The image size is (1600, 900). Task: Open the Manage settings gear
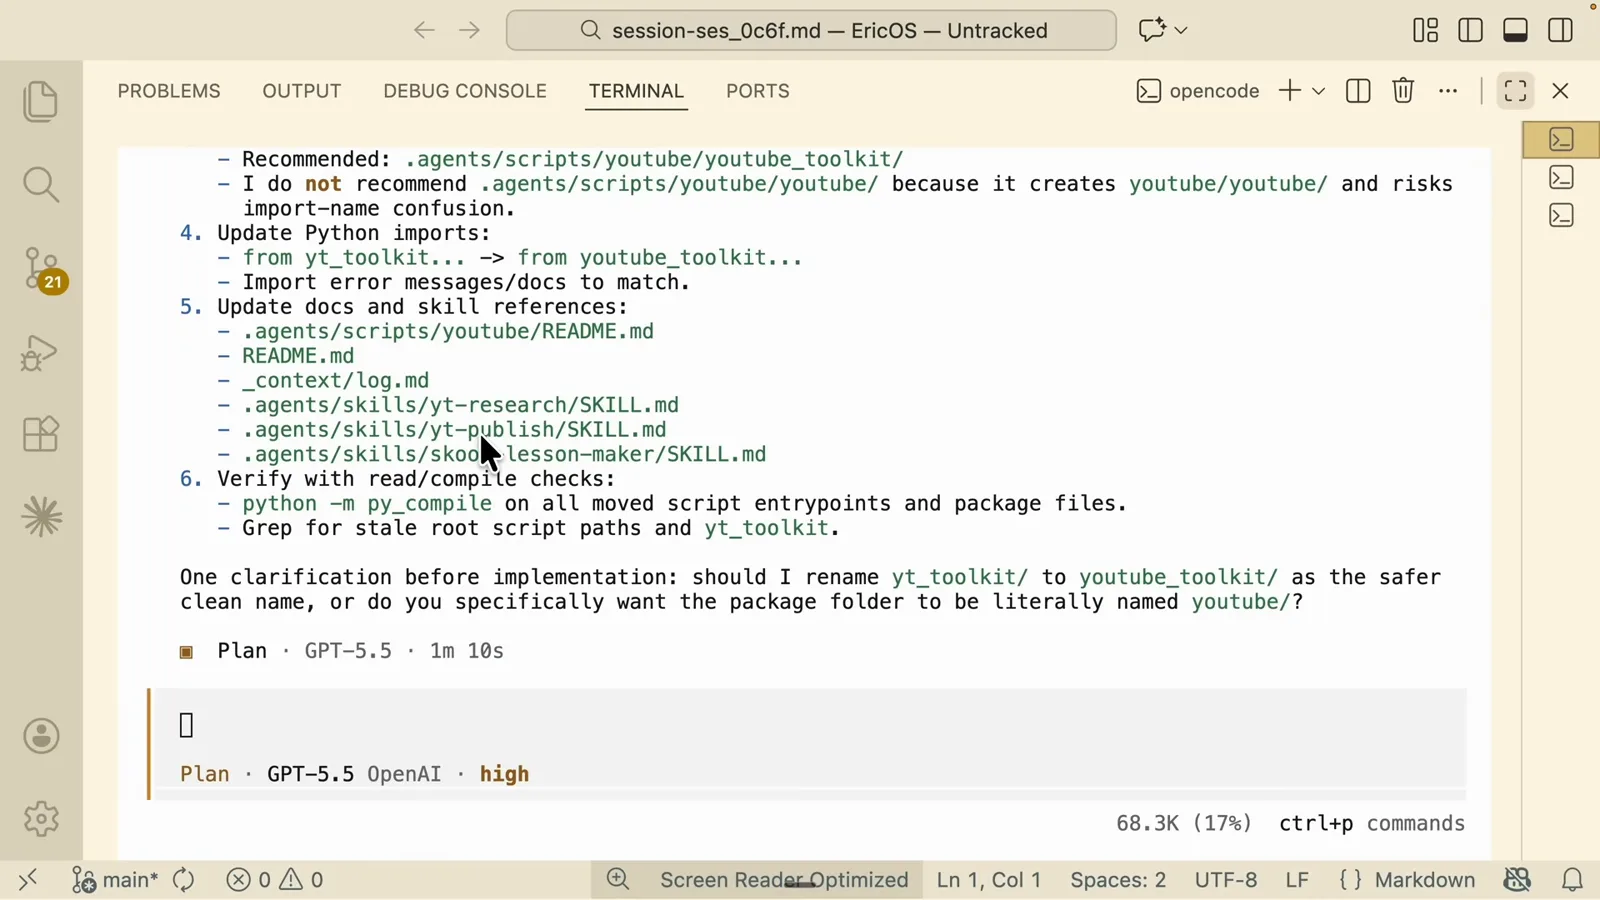point(41,819)
